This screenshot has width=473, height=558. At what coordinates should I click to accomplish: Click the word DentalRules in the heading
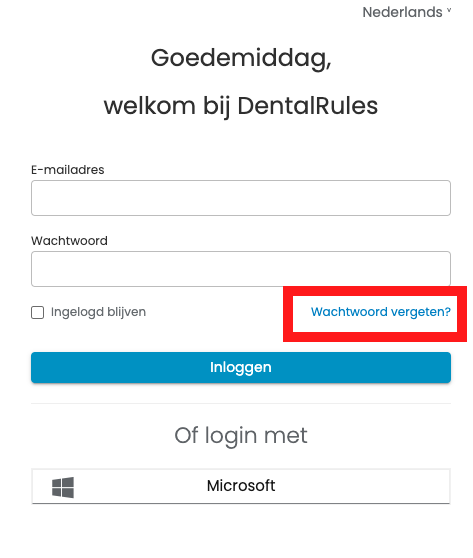[x=308, y=106]
